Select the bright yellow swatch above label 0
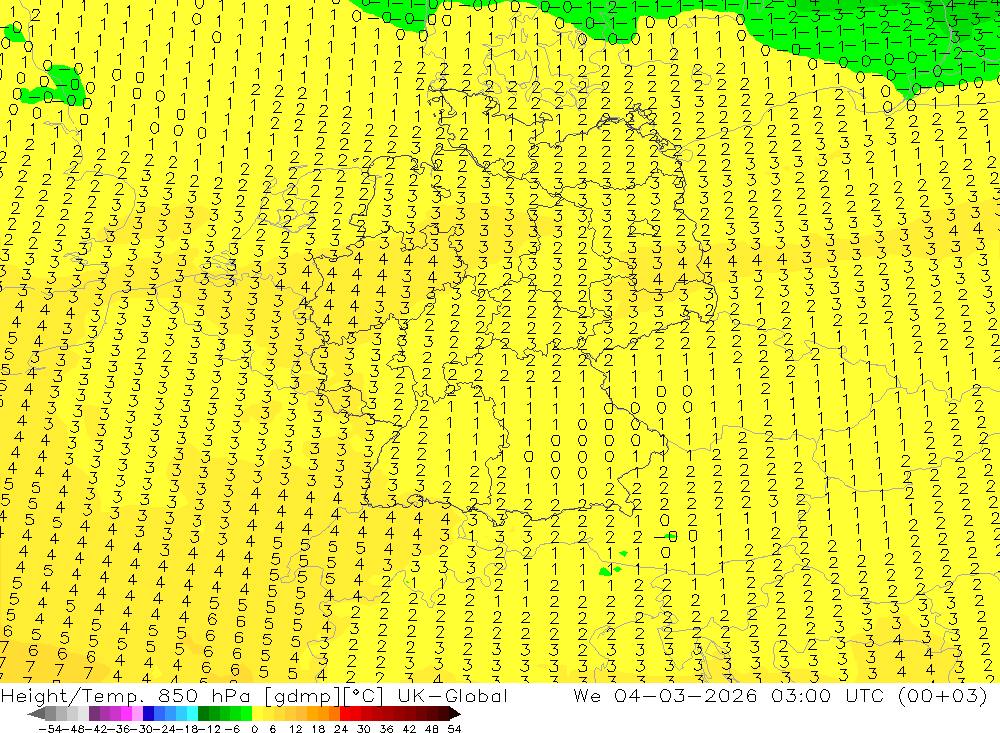This screenshot has width=1000, height=733. click(x=258, y=713)
